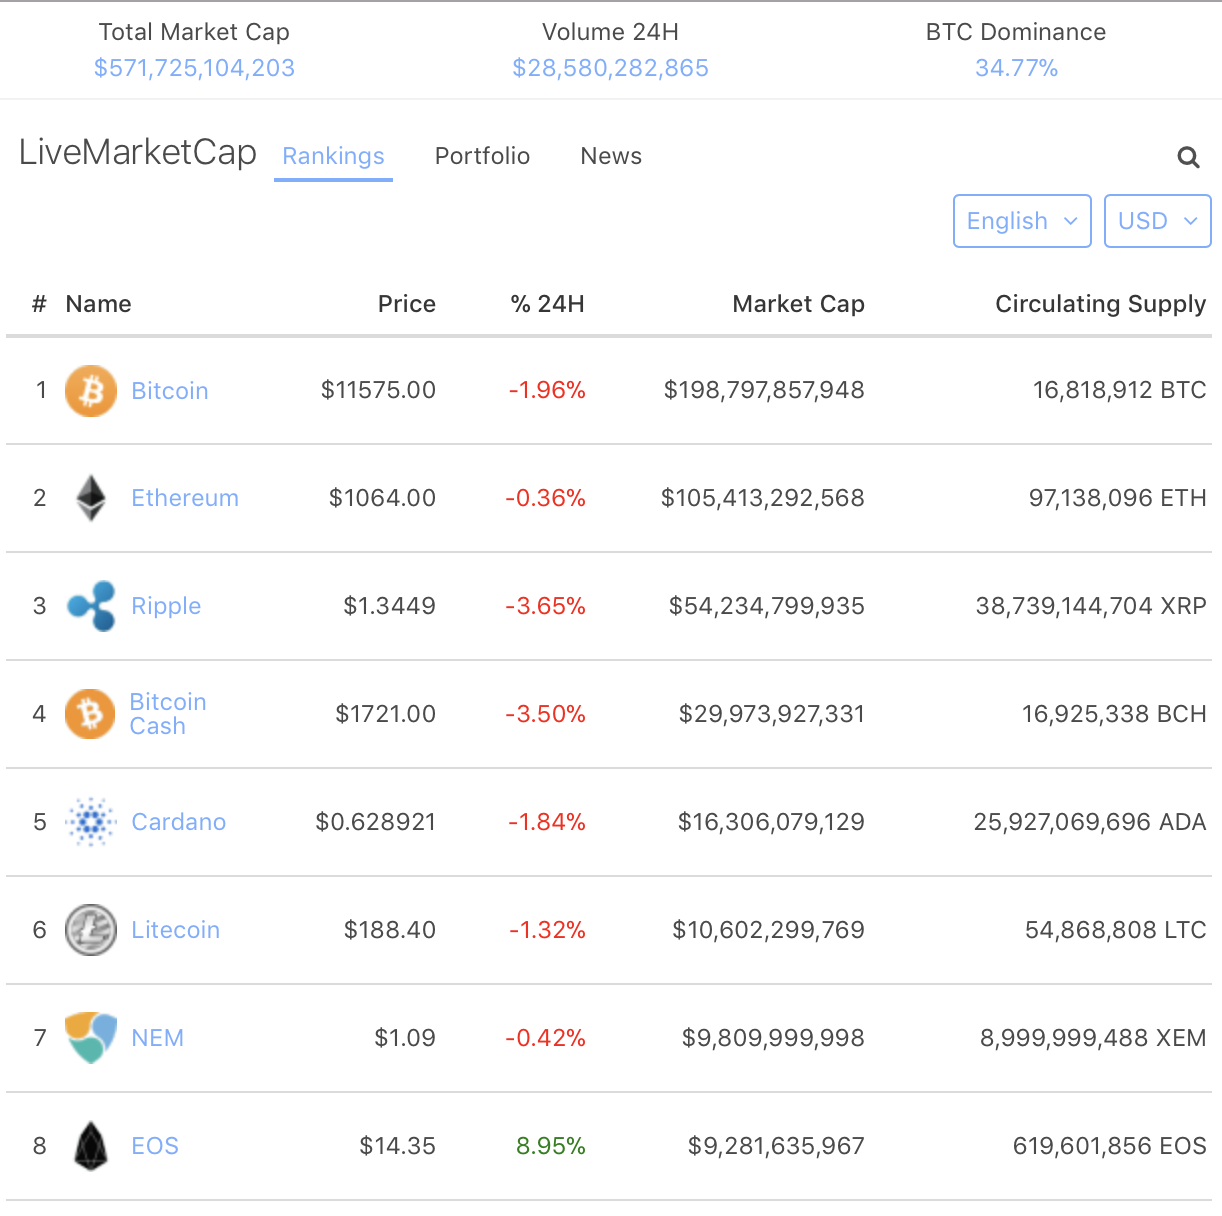Sort by the Market Cap column header

pos(798,304)
